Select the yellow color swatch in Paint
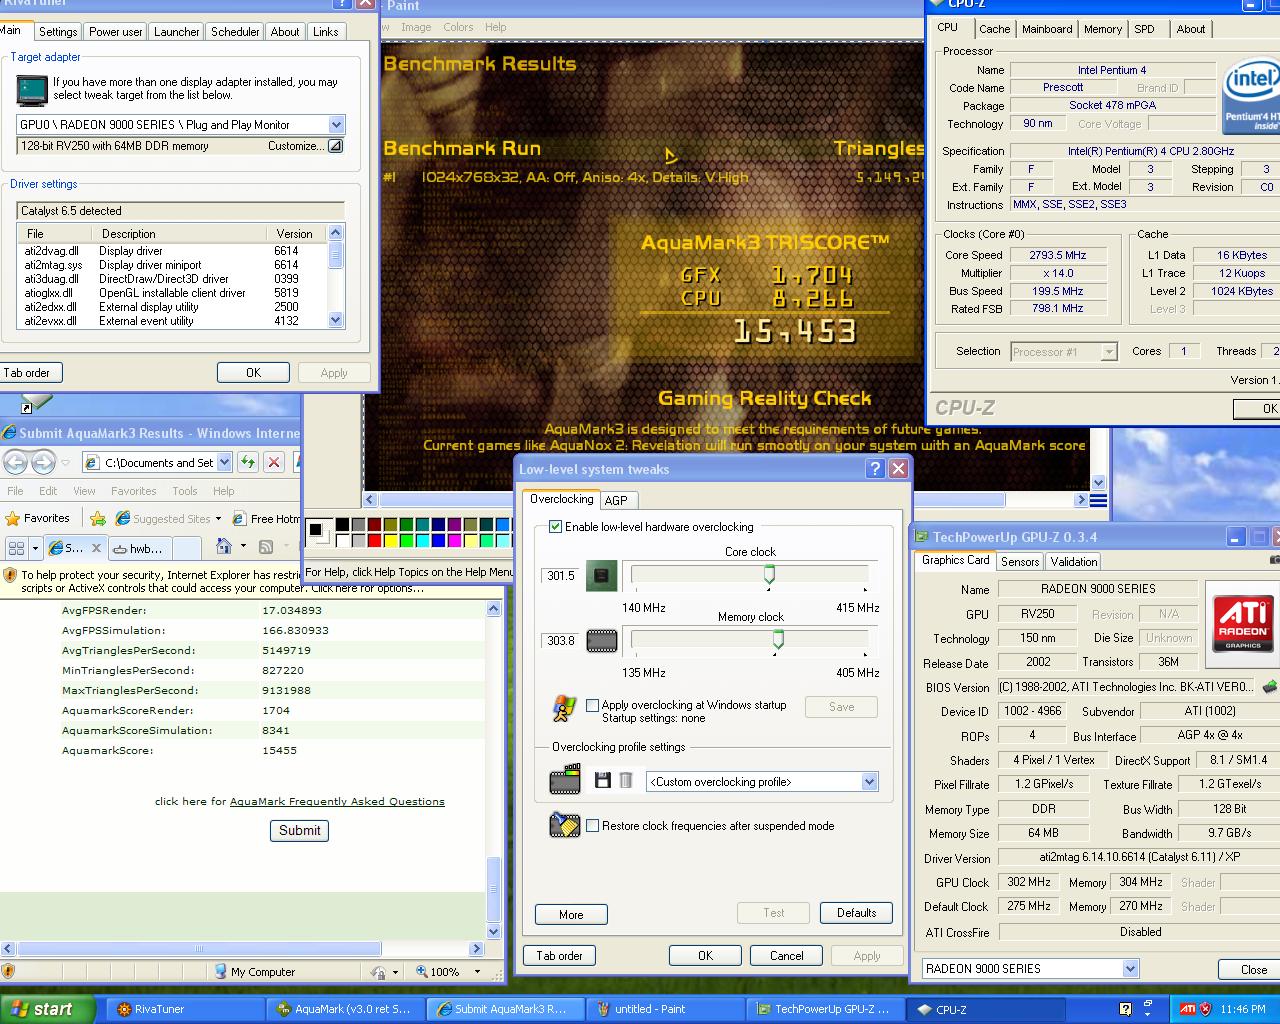Viewport: 1280px width, 1024px height. 391,541
